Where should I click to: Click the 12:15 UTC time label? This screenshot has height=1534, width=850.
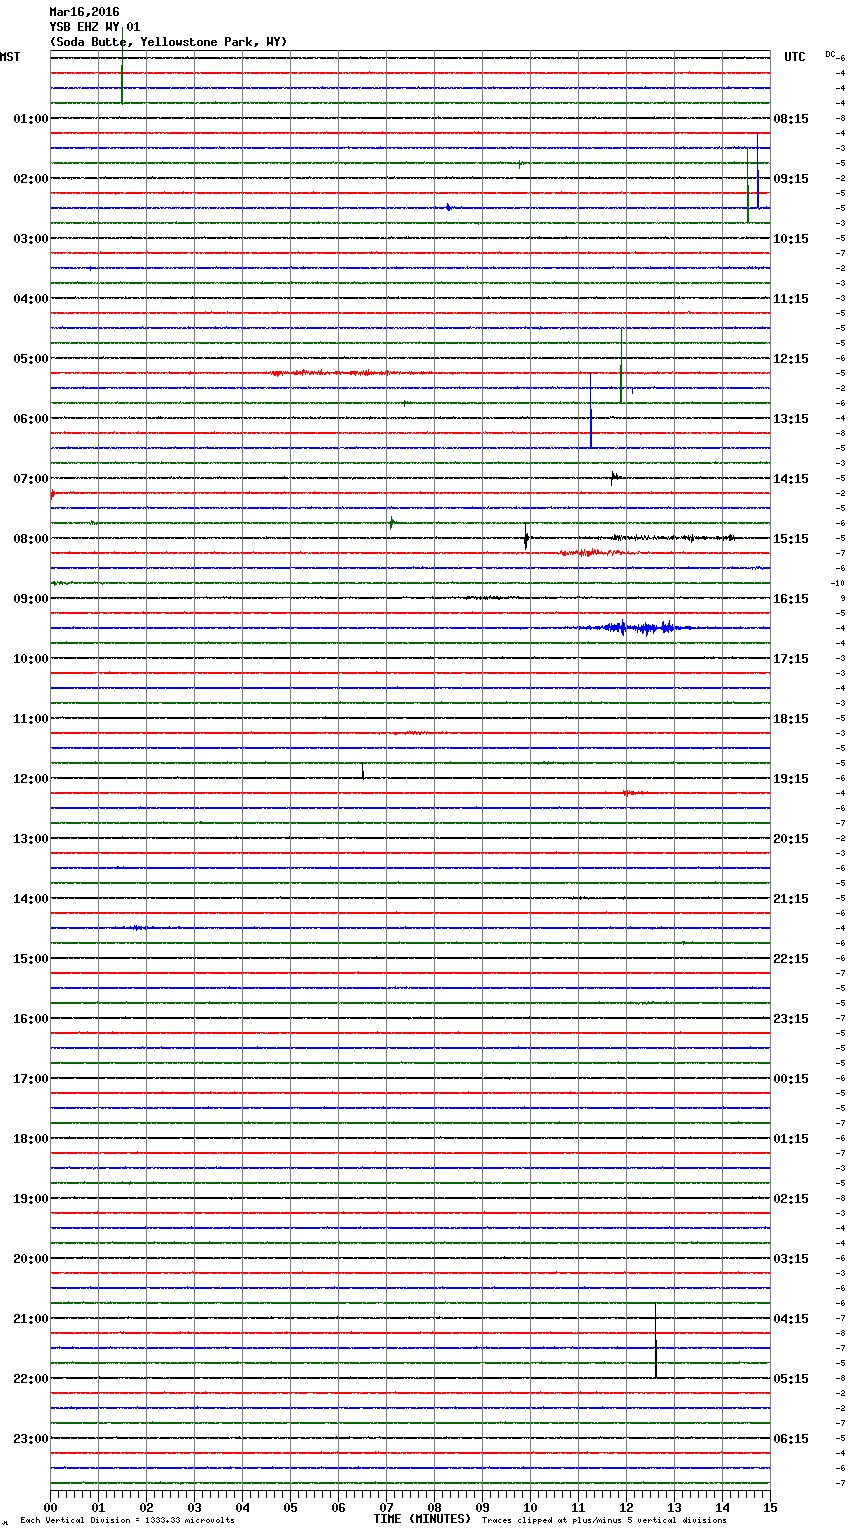point(791,359)
